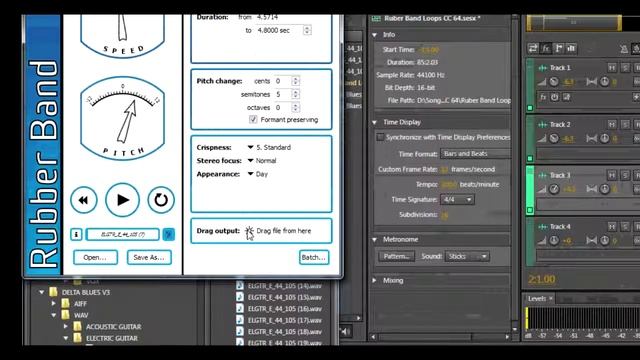
Task: Click the Save As... button
Action: pos(149,258)
